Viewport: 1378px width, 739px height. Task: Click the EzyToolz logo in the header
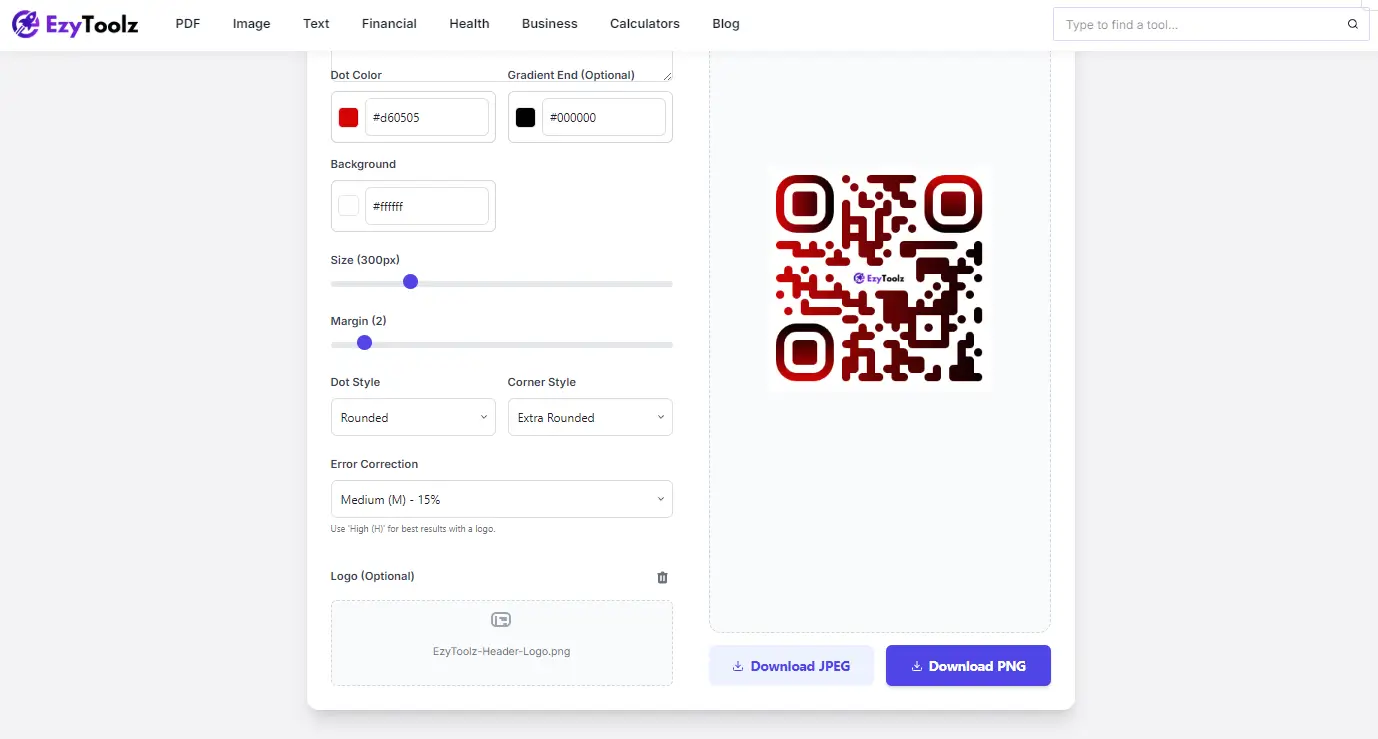(x=75, y=24)
